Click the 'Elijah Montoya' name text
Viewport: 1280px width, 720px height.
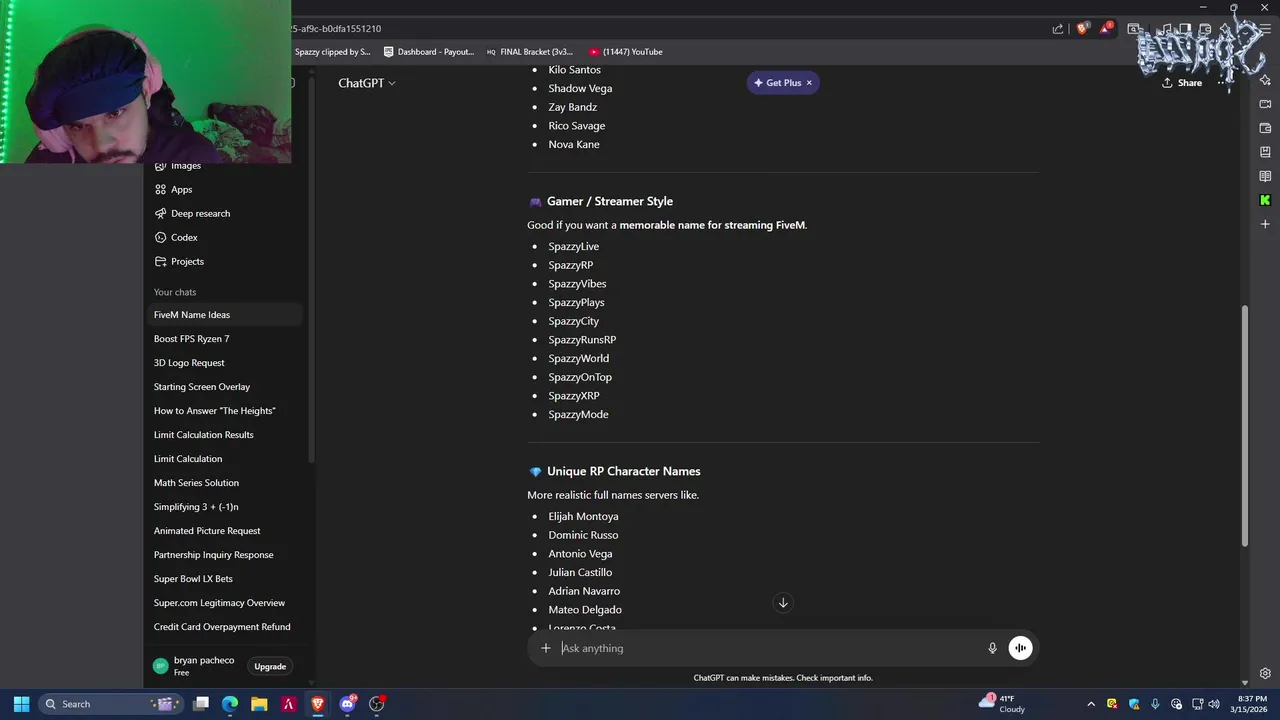point(583,517)
